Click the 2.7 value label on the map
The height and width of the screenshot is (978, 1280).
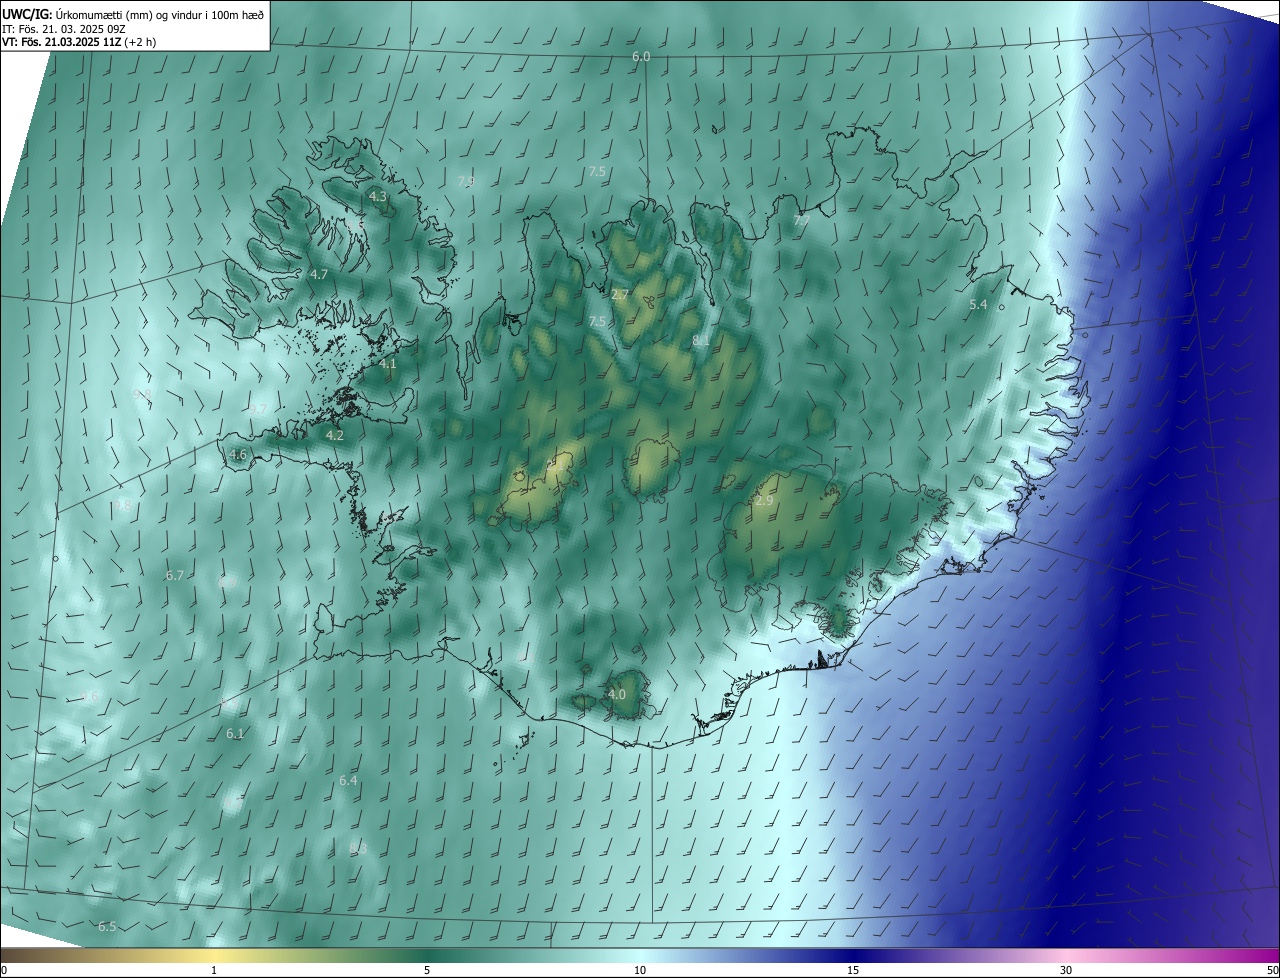tap(620, 295)
